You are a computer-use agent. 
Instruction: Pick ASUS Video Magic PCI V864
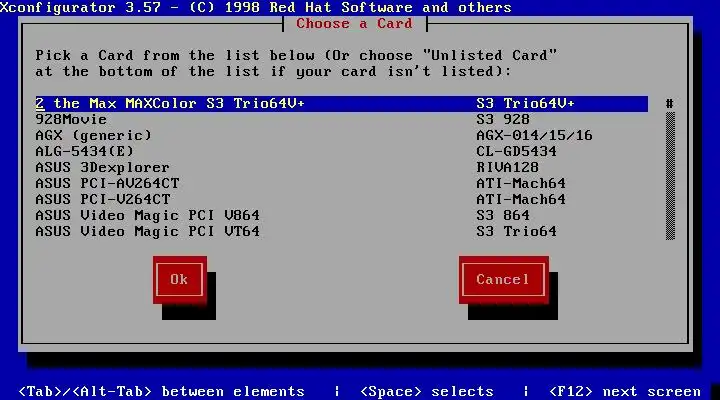pyautogui.click(x=342, y=216)
